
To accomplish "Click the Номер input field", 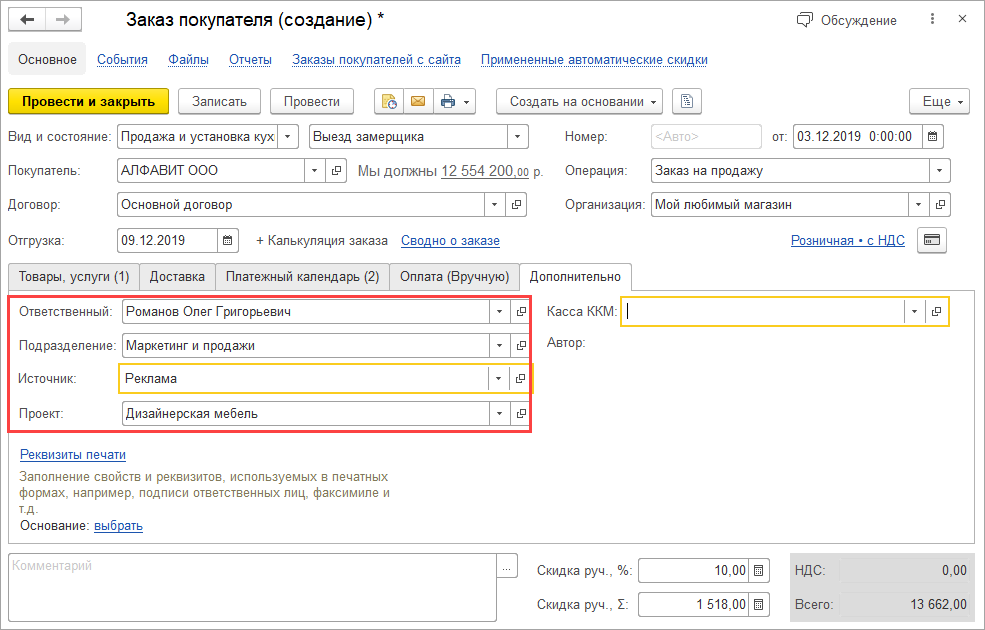I will (706, 136).
